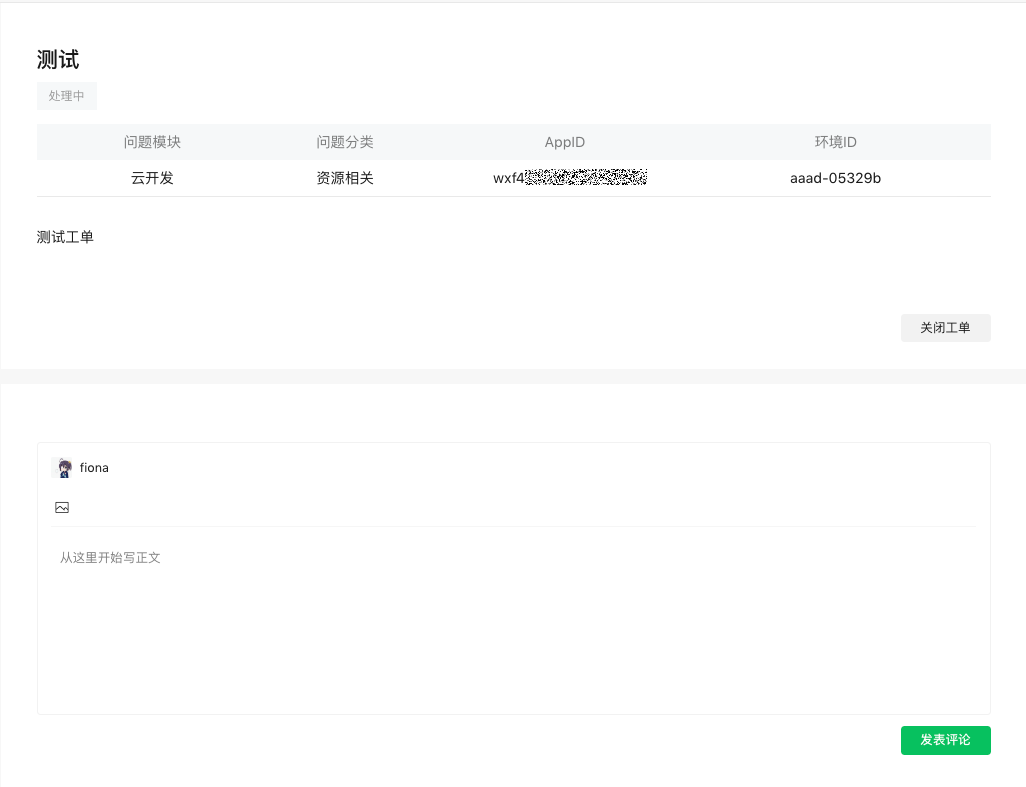Click the 资源相关 cell value
1026x787 pixels.
345,179
